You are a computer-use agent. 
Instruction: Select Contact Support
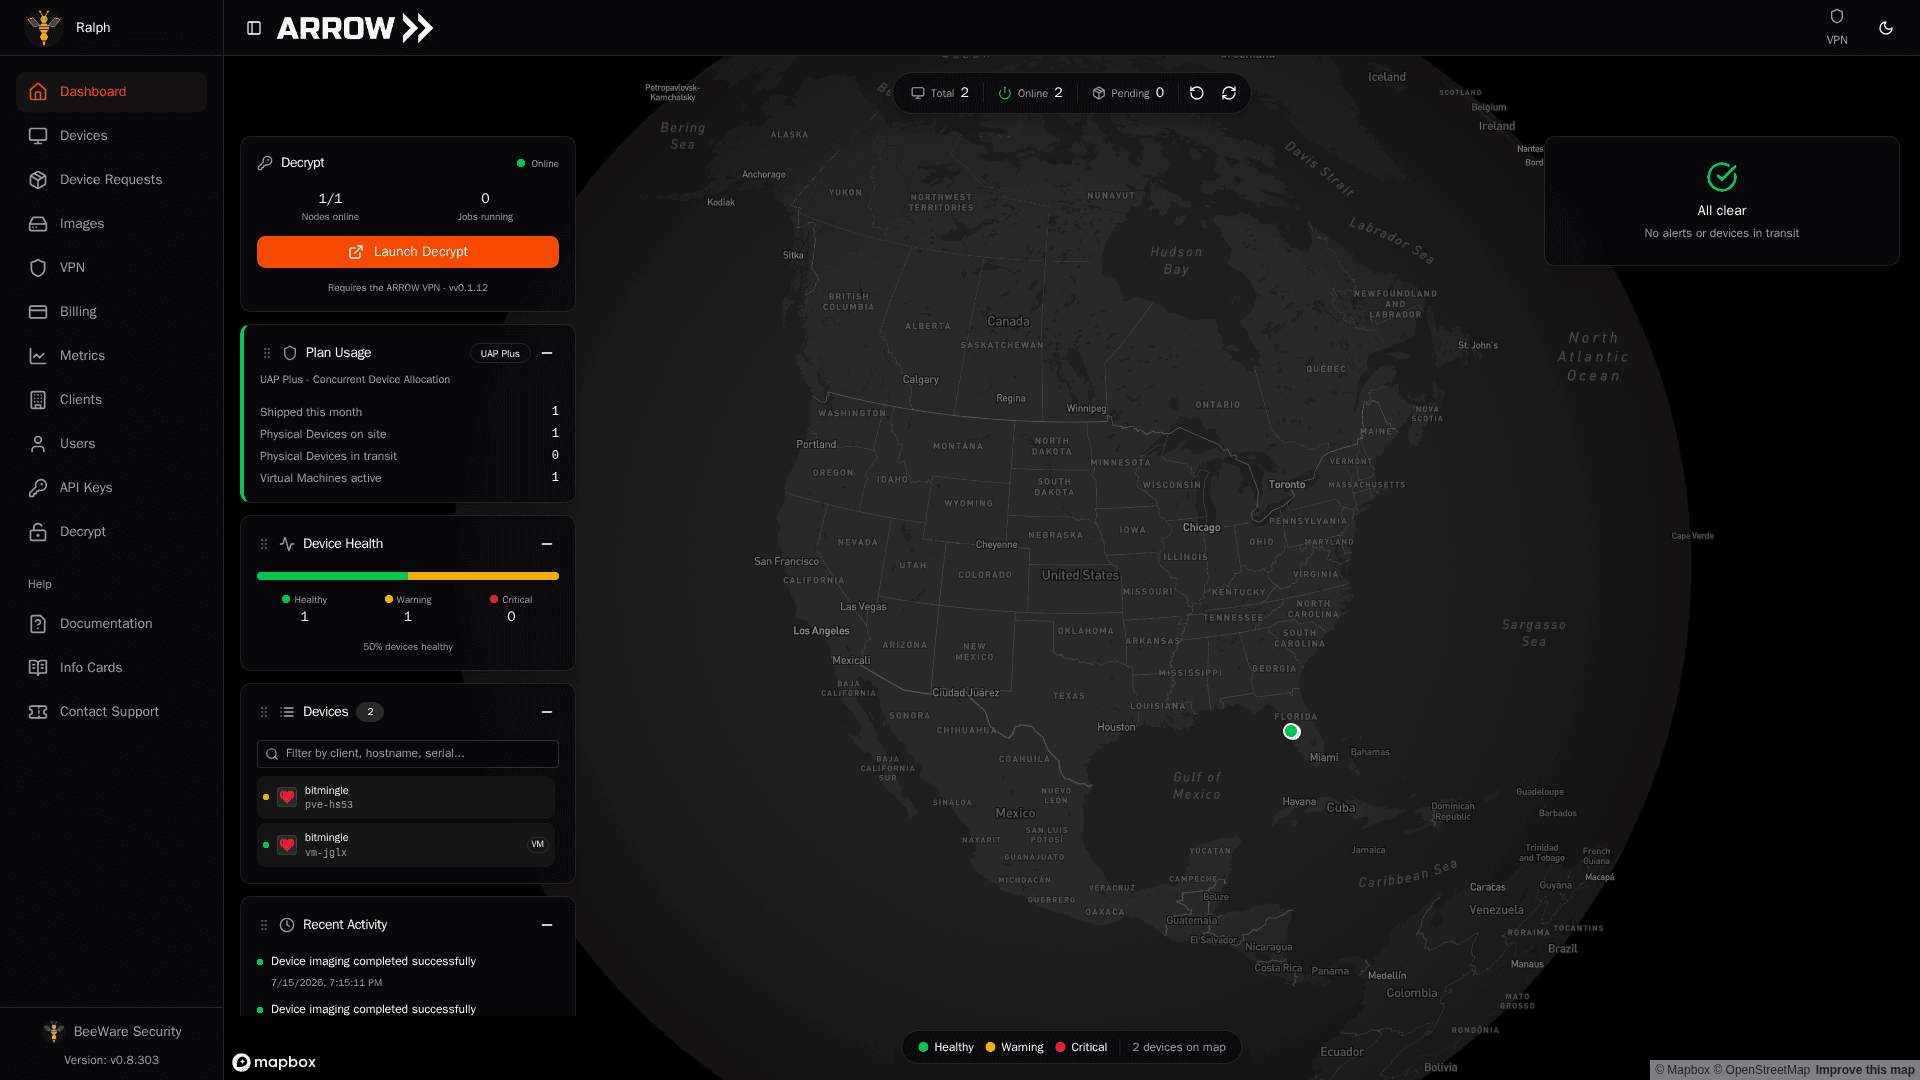[x=111, y=712]
